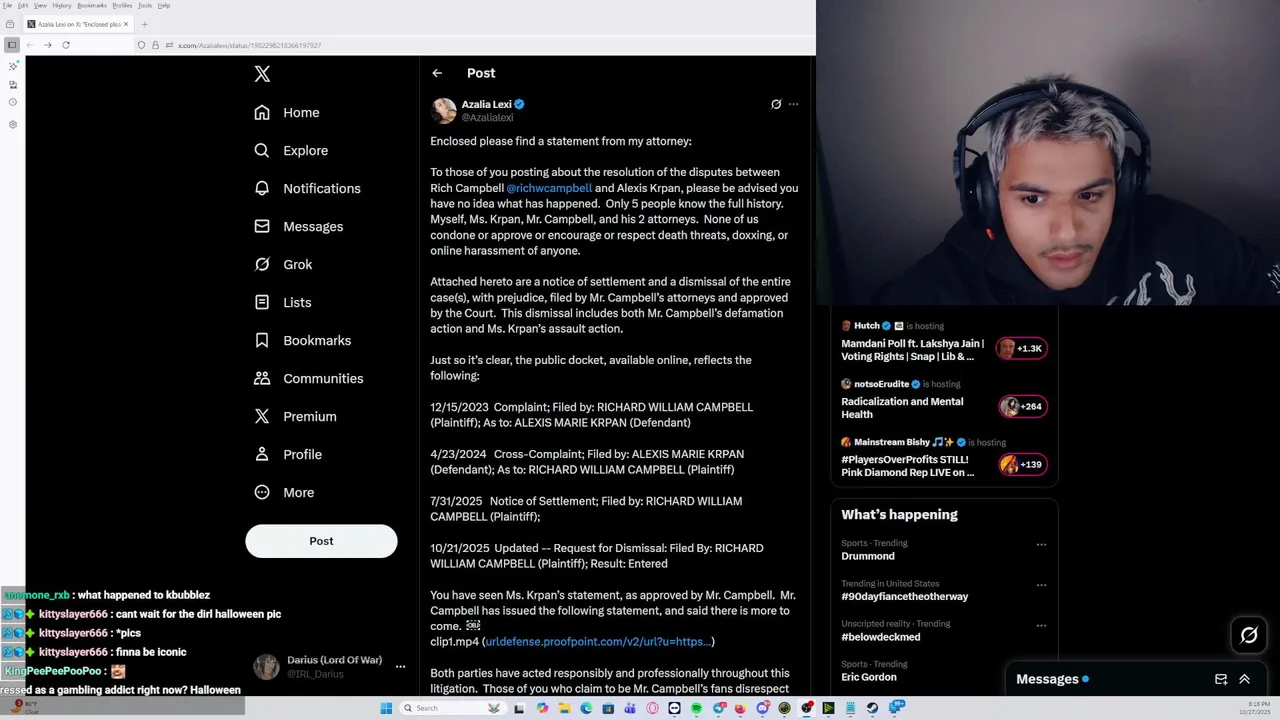This screenshot has width=1280, height=720.
Task: Click the Grok explain icon on the post
Action: click(x=776, y=104)
